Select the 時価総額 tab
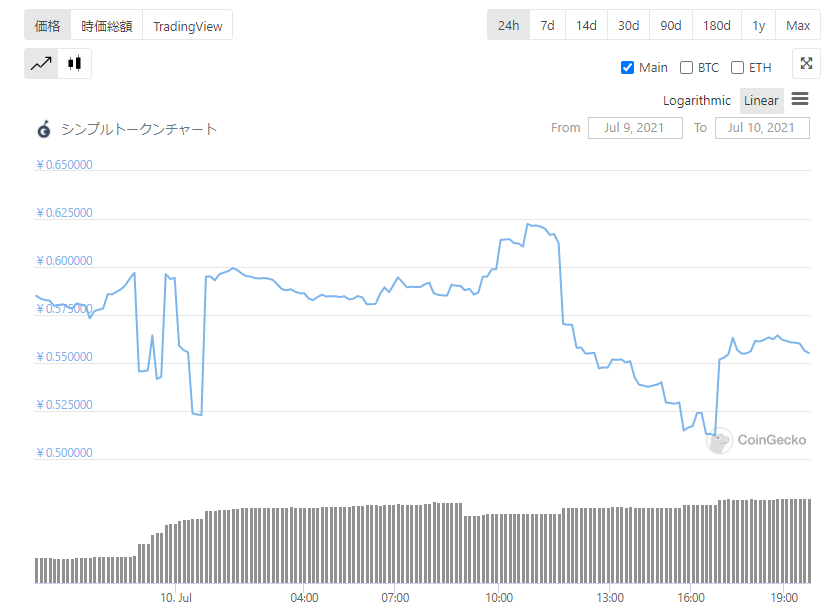 point(107,25)
